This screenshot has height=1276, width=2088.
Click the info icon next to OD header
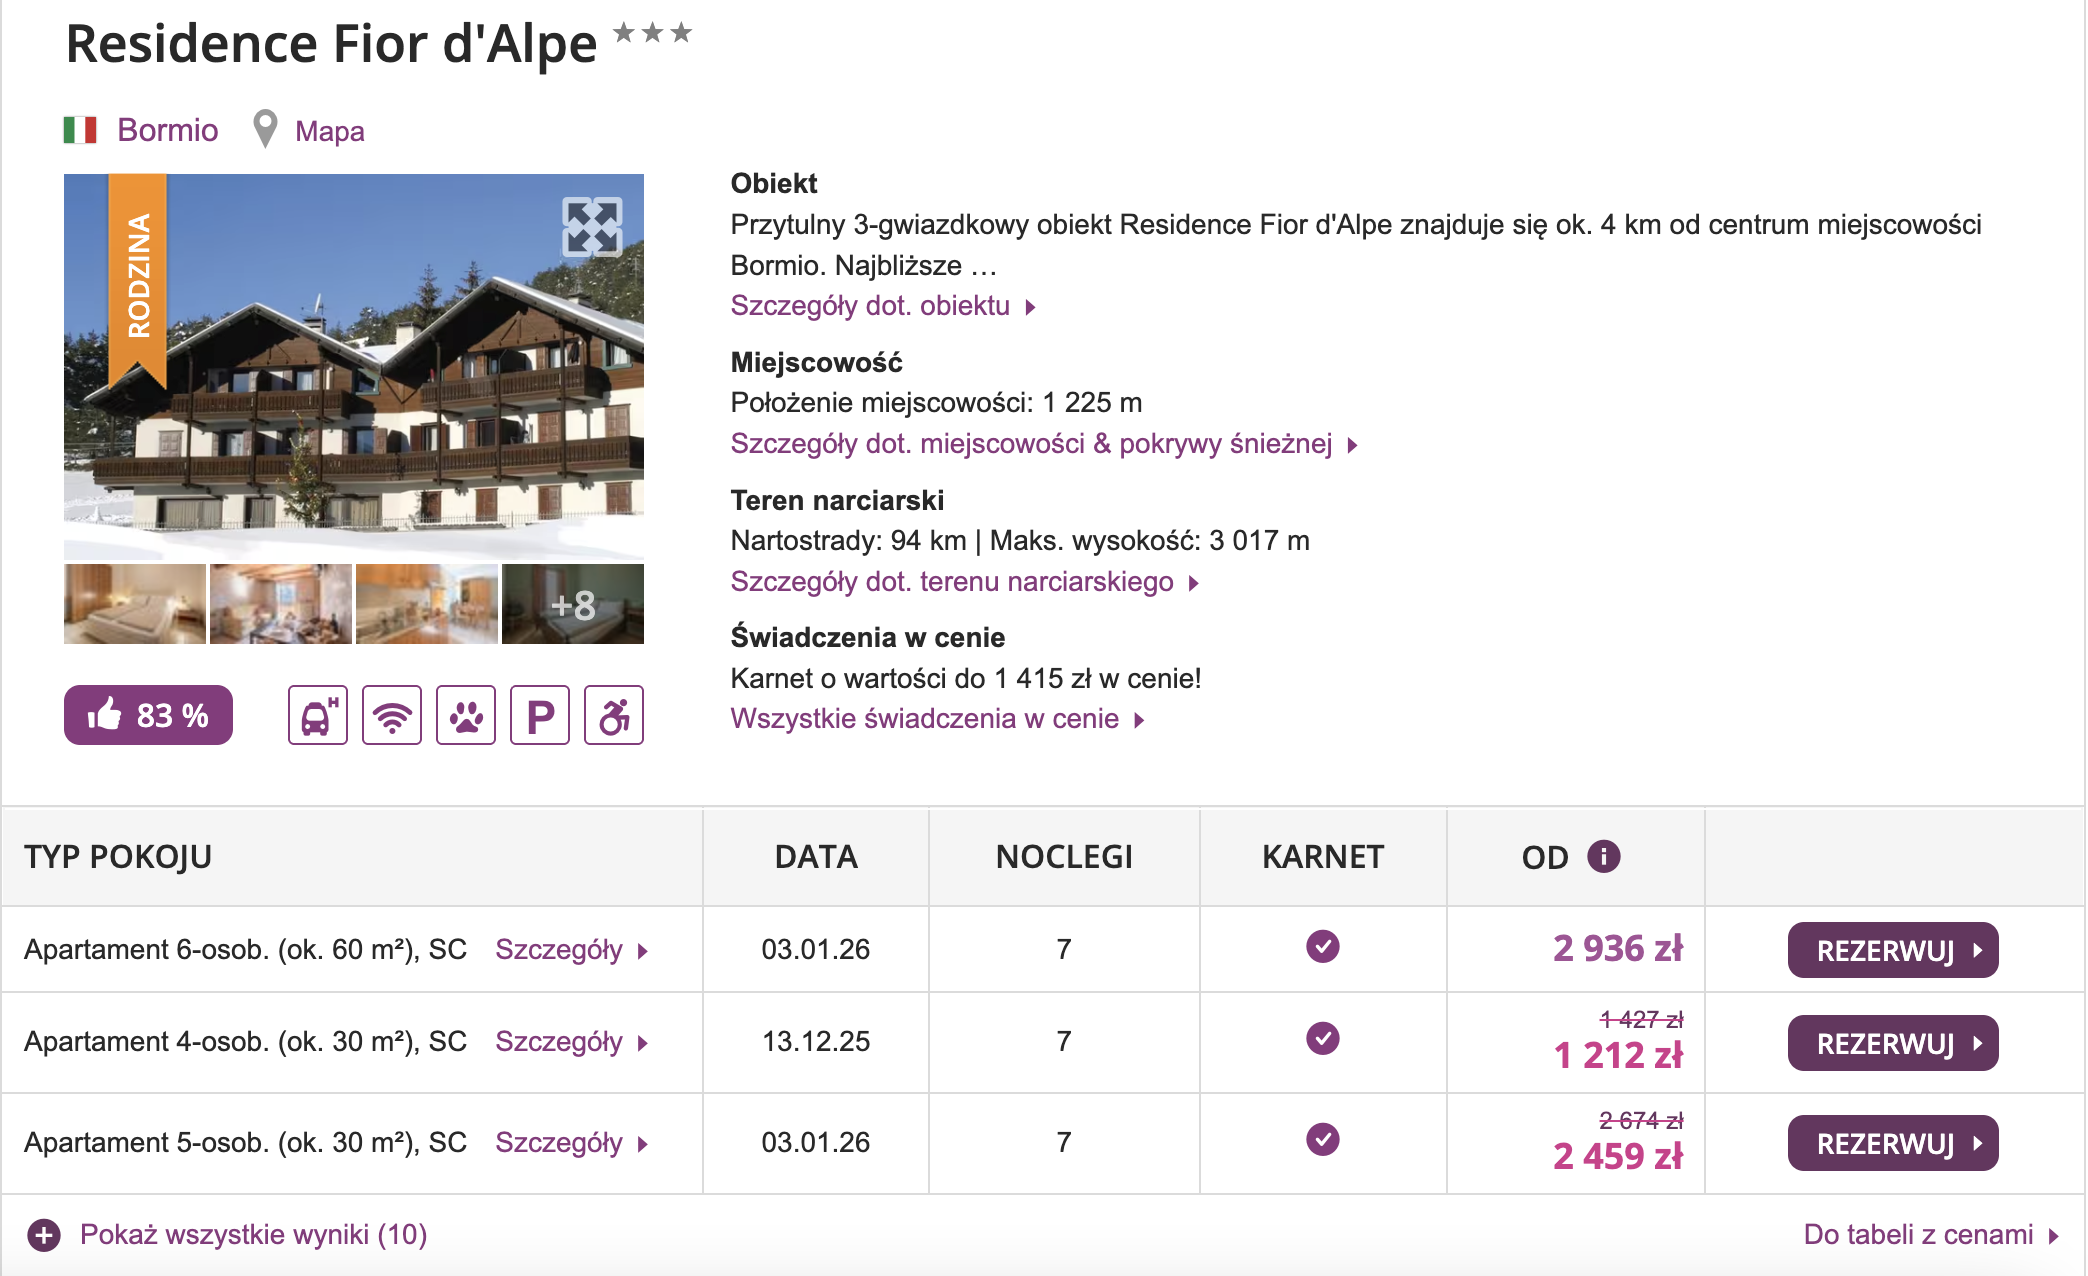point(1602,856)
